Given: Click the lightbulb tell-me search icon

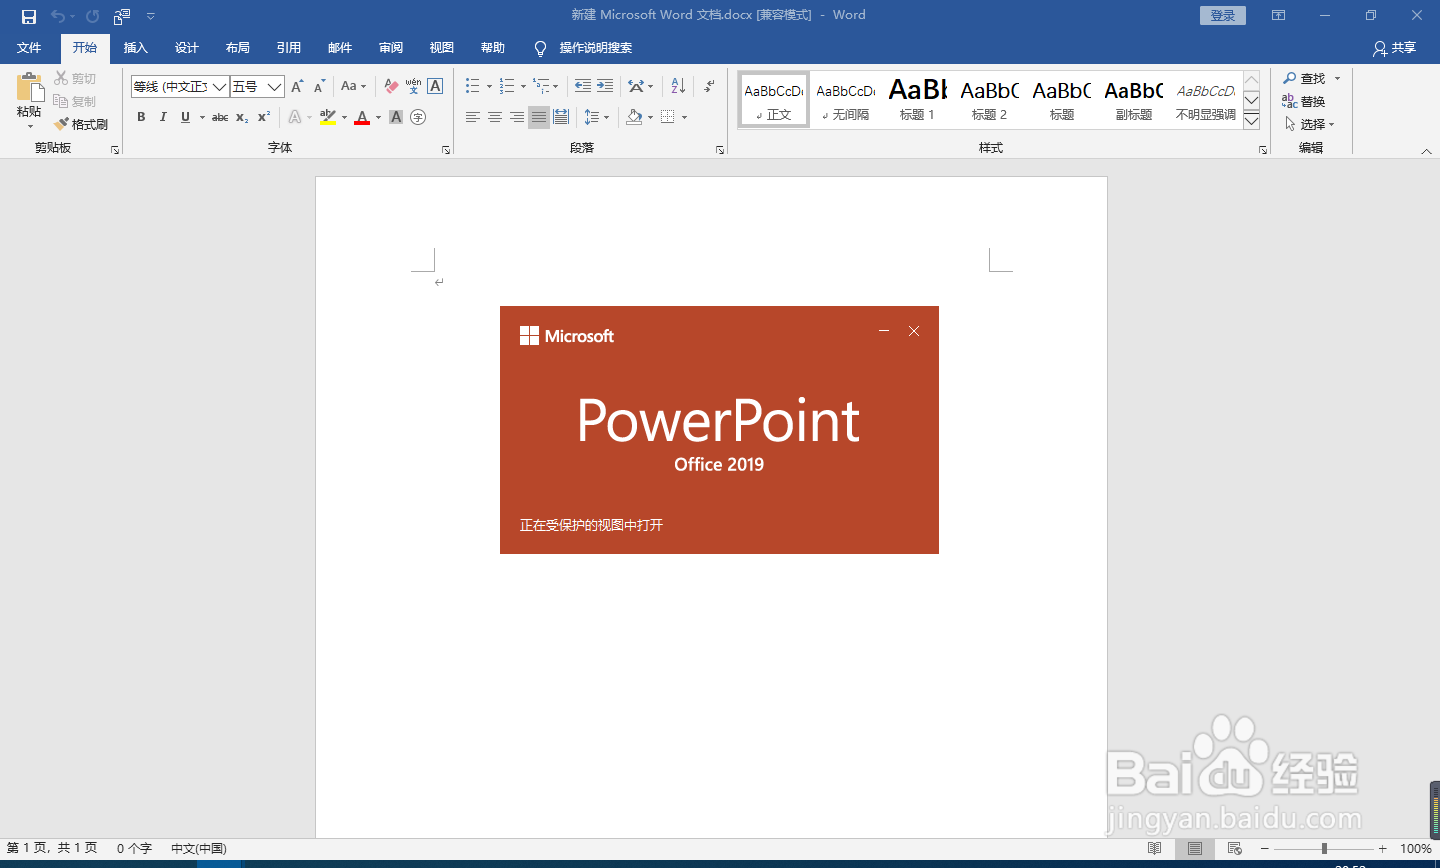Looking at the screenshot, I should tap(540, 48).
